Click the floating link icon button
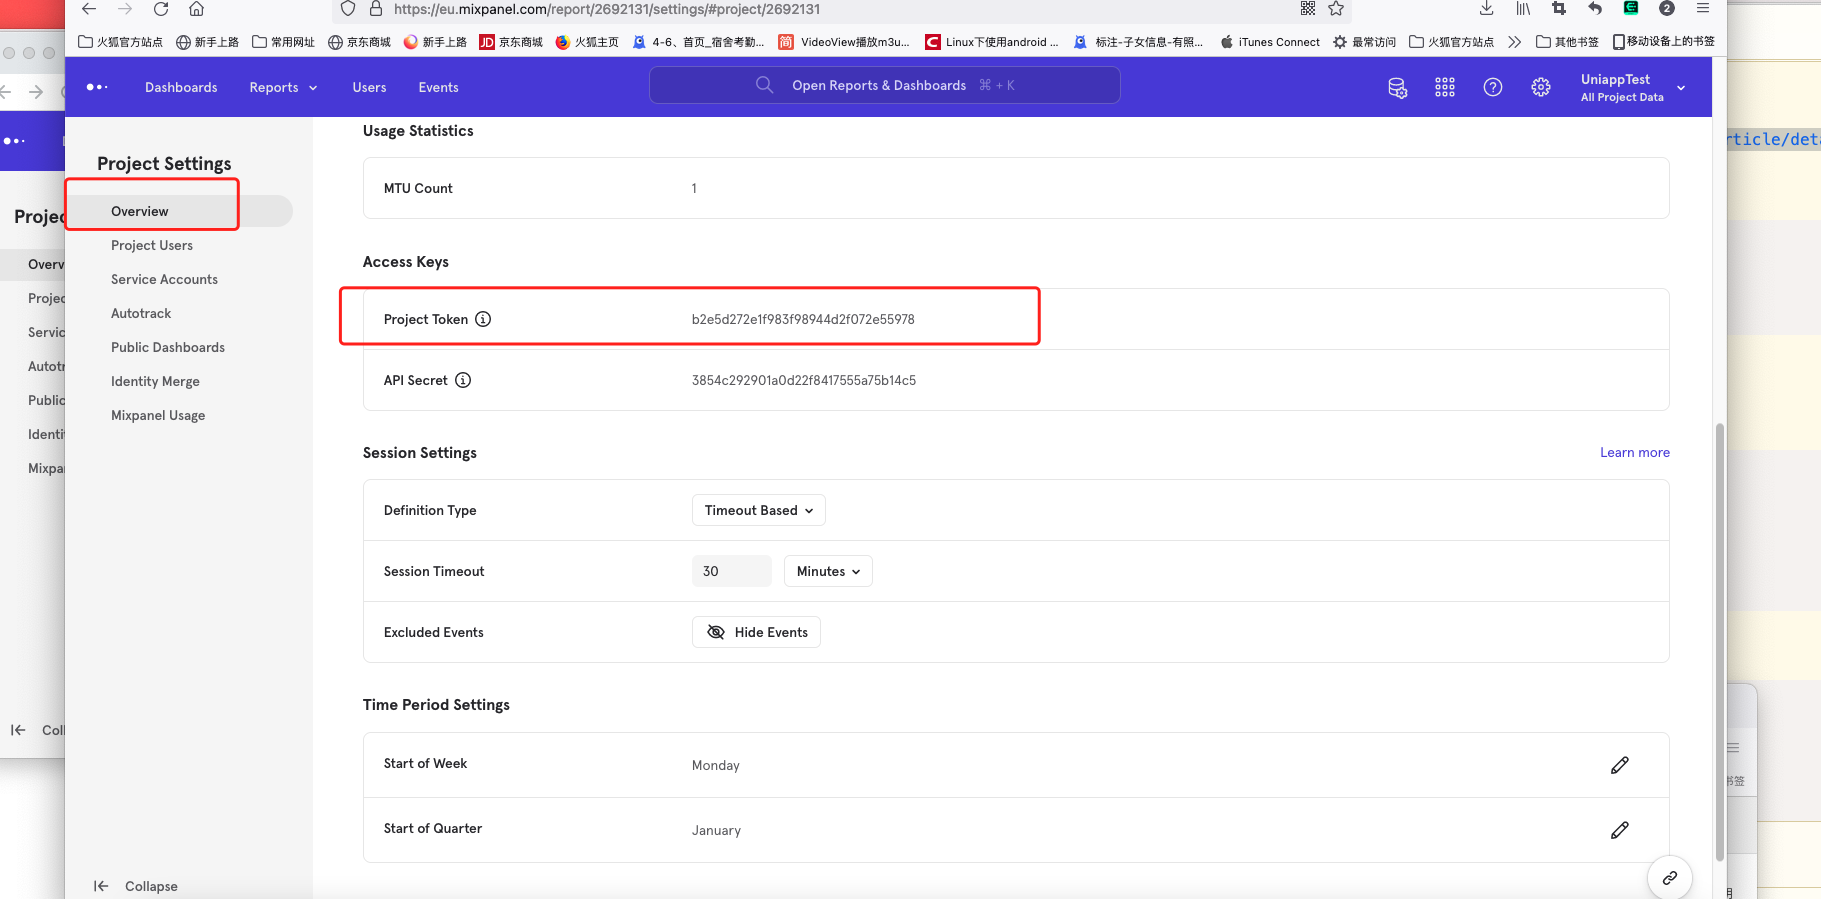 (1670, 878)
